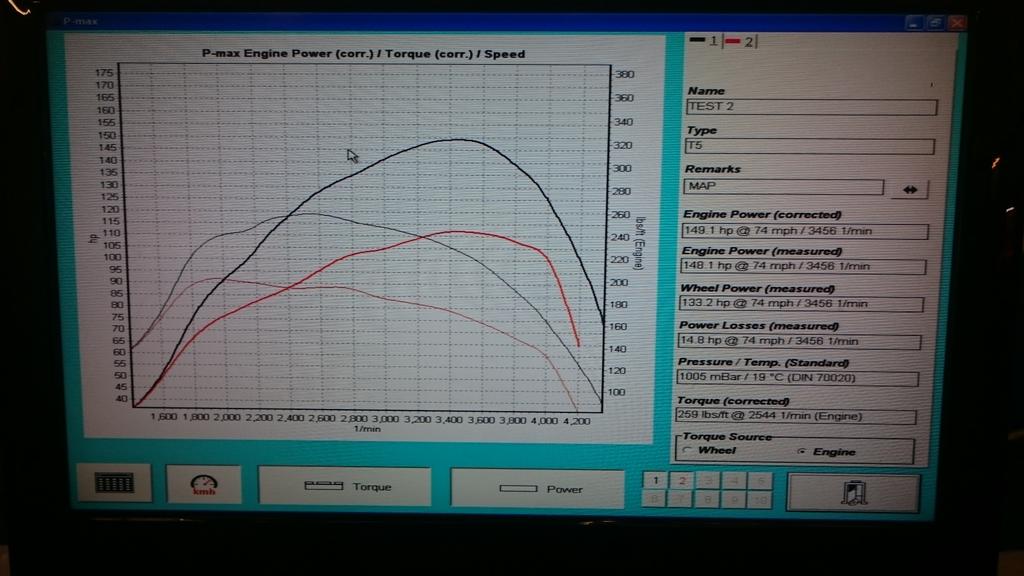Click the exit door icon button
Screen dimensions: 1024x576
click(854, 493)
